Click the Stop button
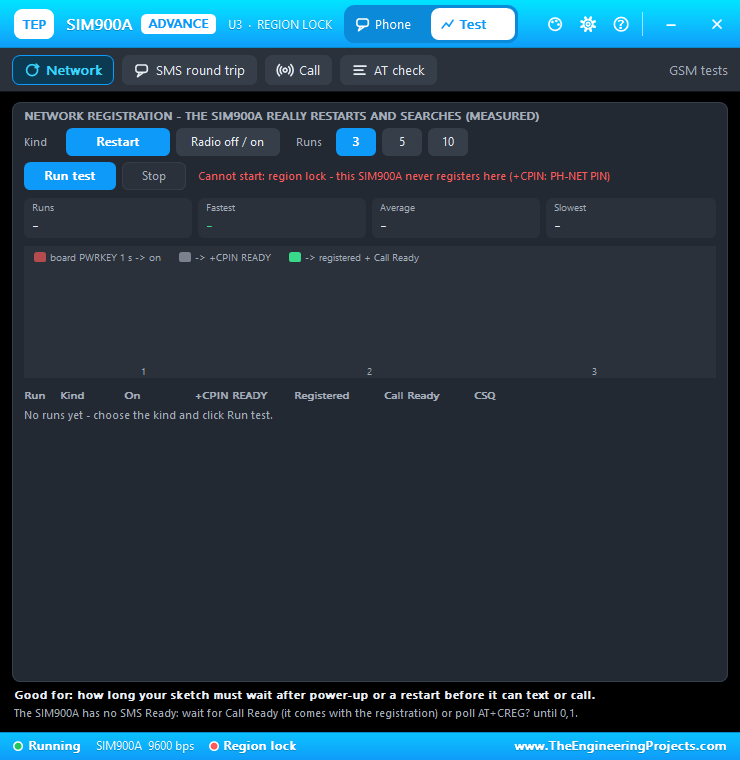740x760 pixels. click(x=154, y=176)
